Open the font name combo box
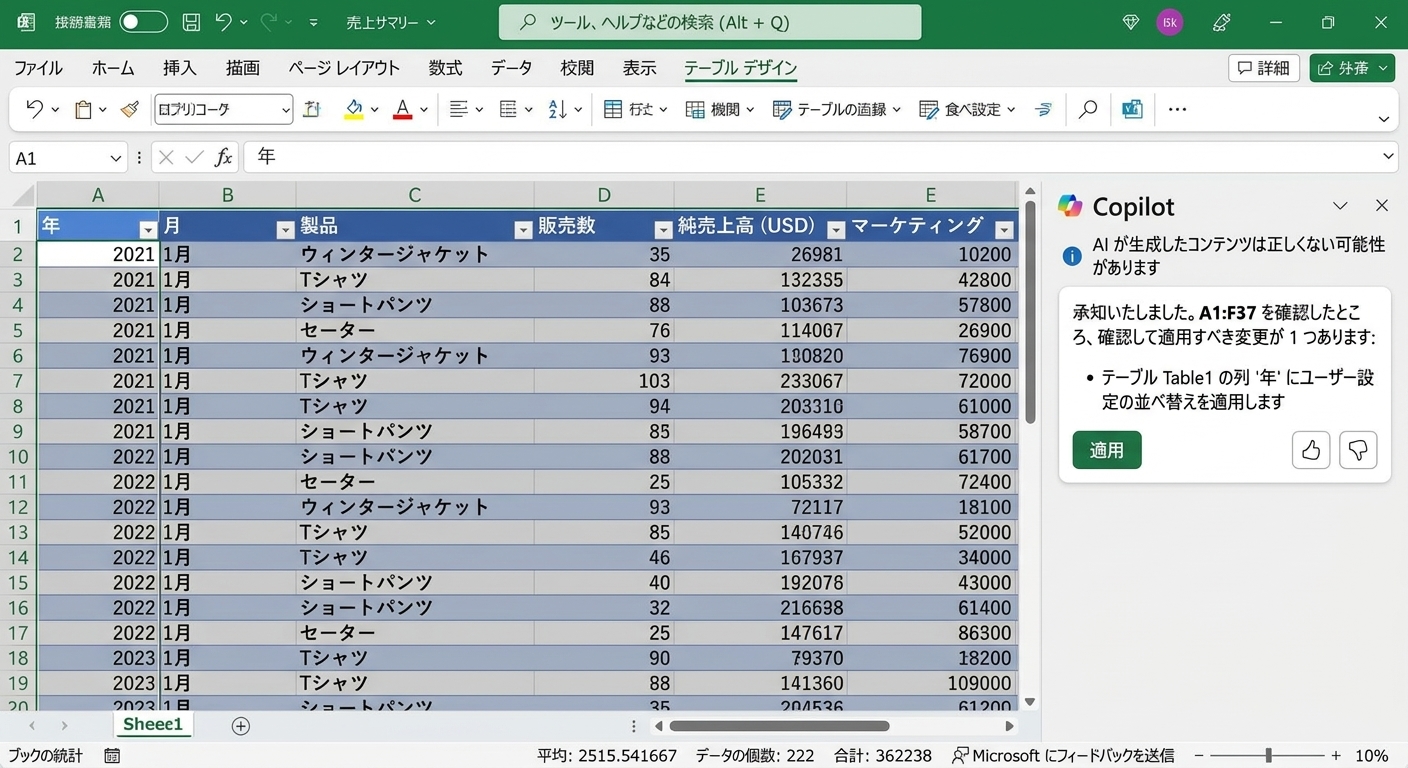This screenshot has width=1408, height=768. (224, 109)
